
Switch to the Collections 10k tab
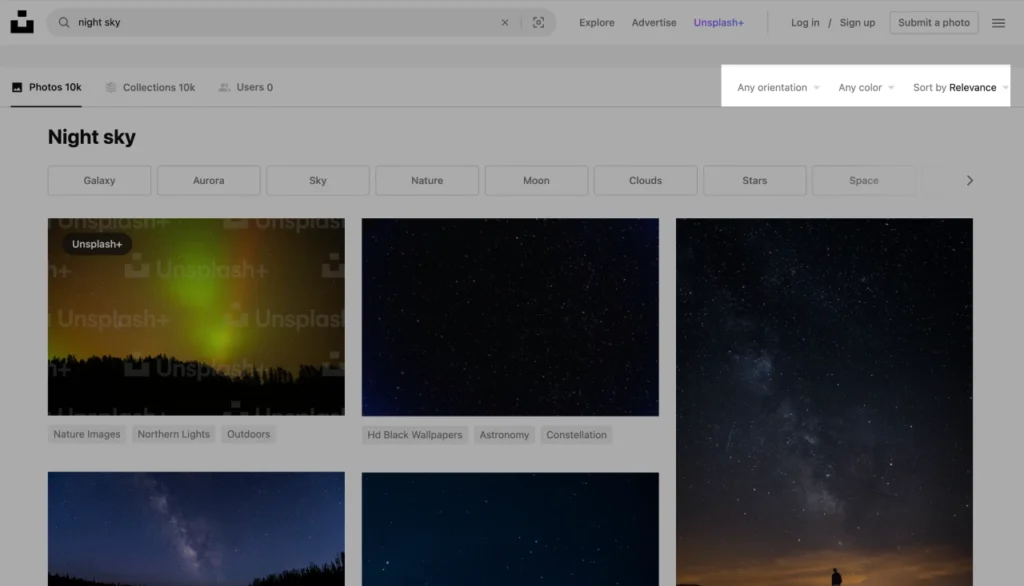160,87
